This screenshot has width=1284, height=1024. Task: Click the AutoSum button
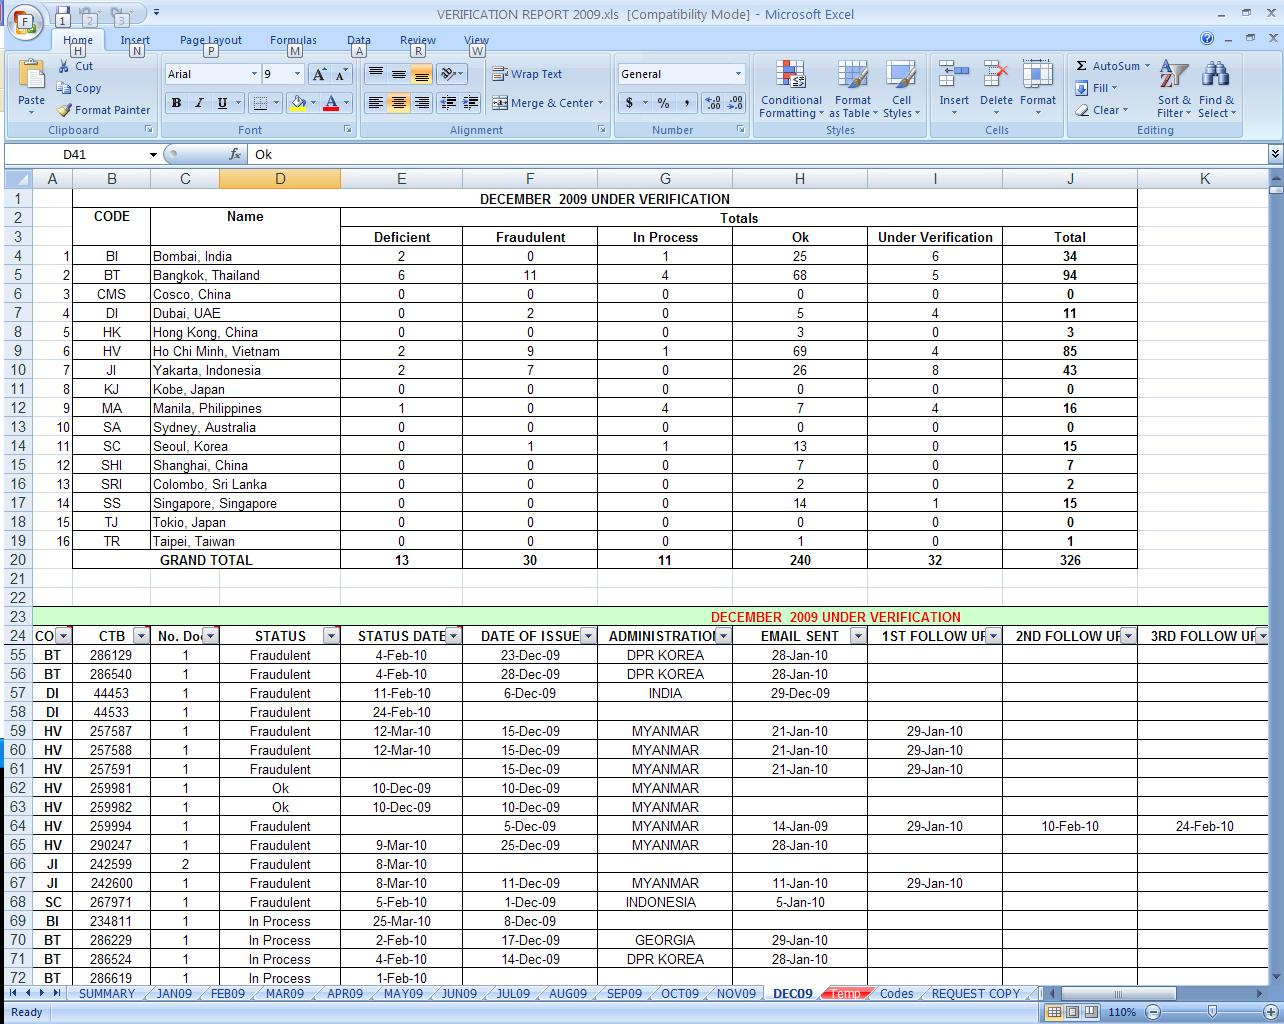[x=1108, y=66]
